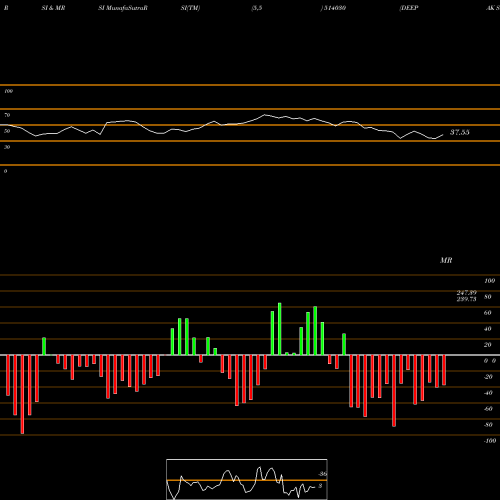This screenshot has height=500, width=500.
Task: Select the 239.73 value in MR panel
Action: coord(467,299)
